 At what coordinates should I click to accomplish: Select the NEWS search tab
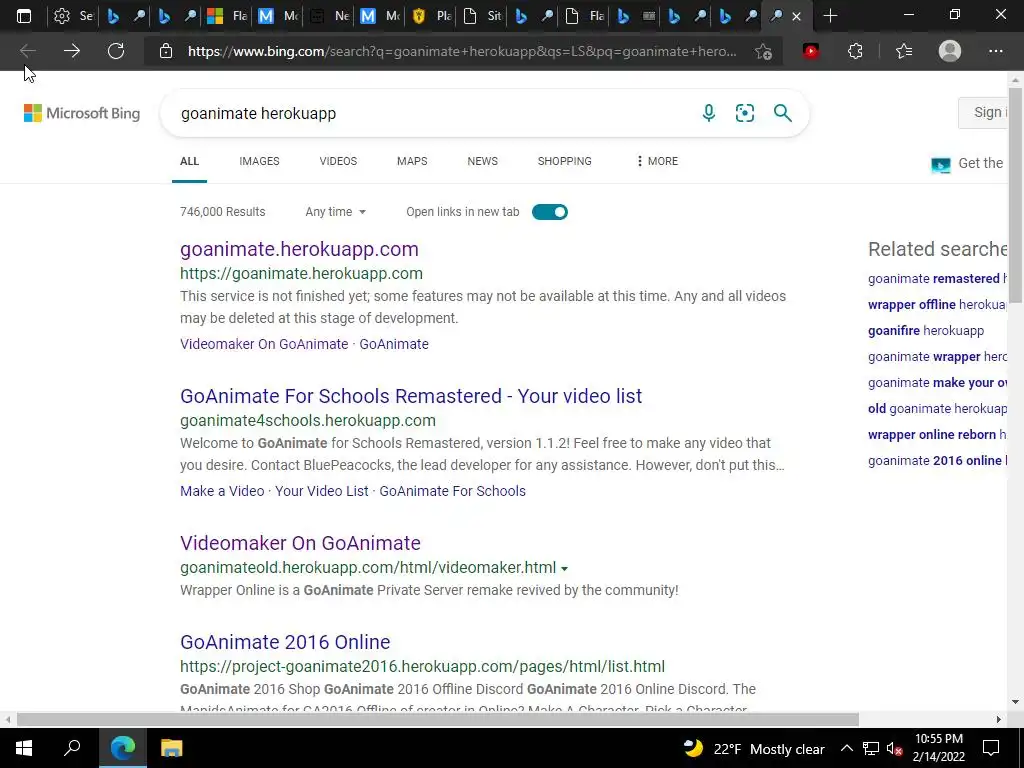(483, 161)
